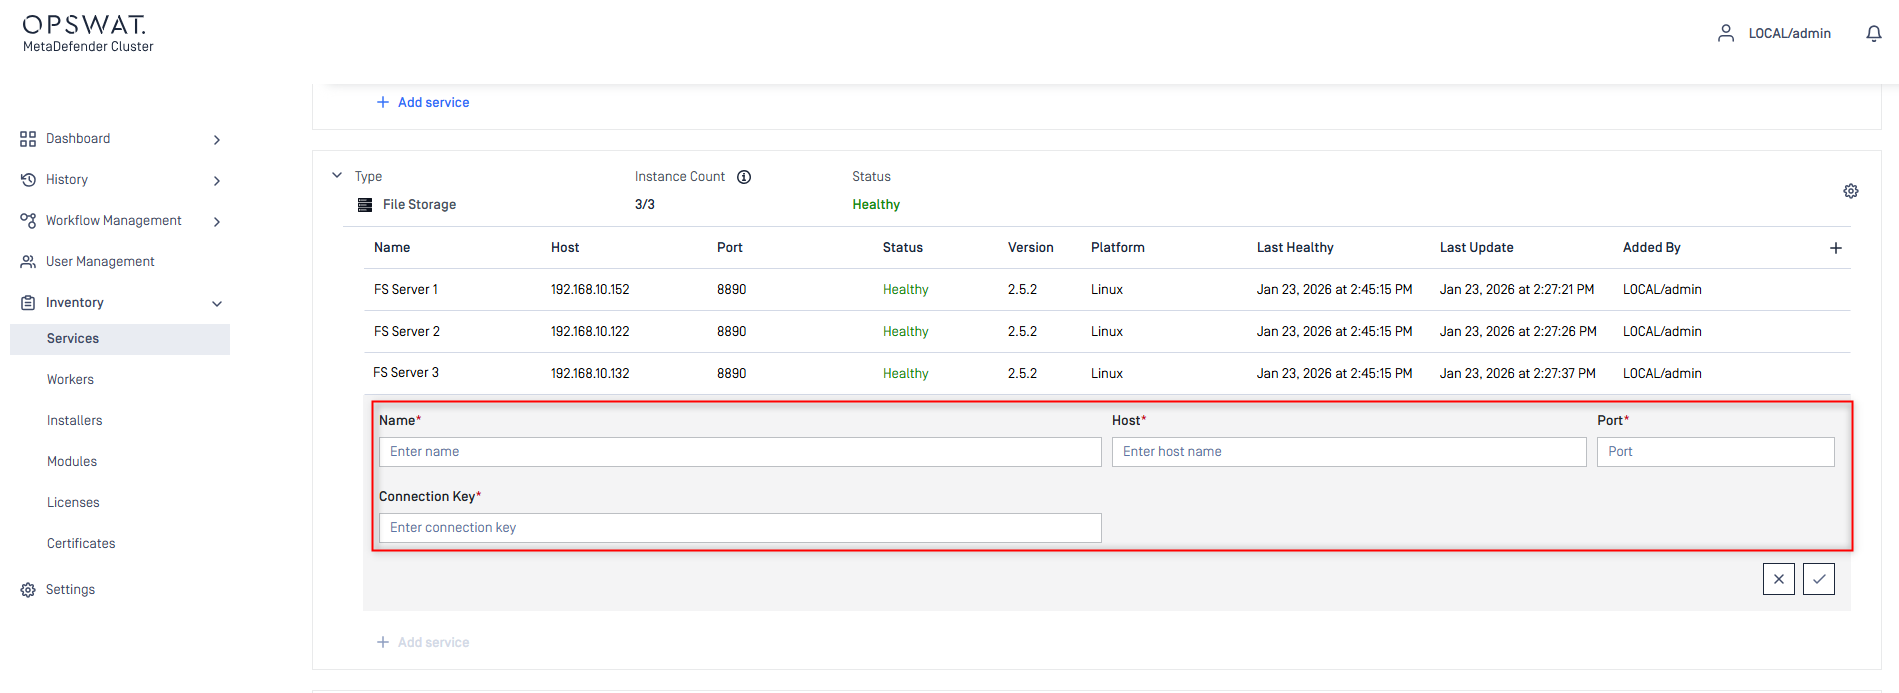Click the plus icon in table header

click(x=1835, y=248)
